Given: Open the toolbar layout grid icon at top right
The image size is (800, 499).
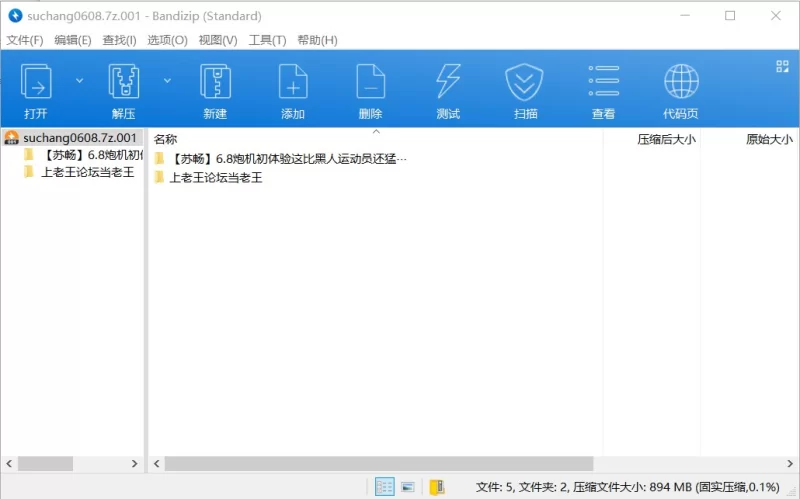Looking at the screenshot, I should point(782,67).
